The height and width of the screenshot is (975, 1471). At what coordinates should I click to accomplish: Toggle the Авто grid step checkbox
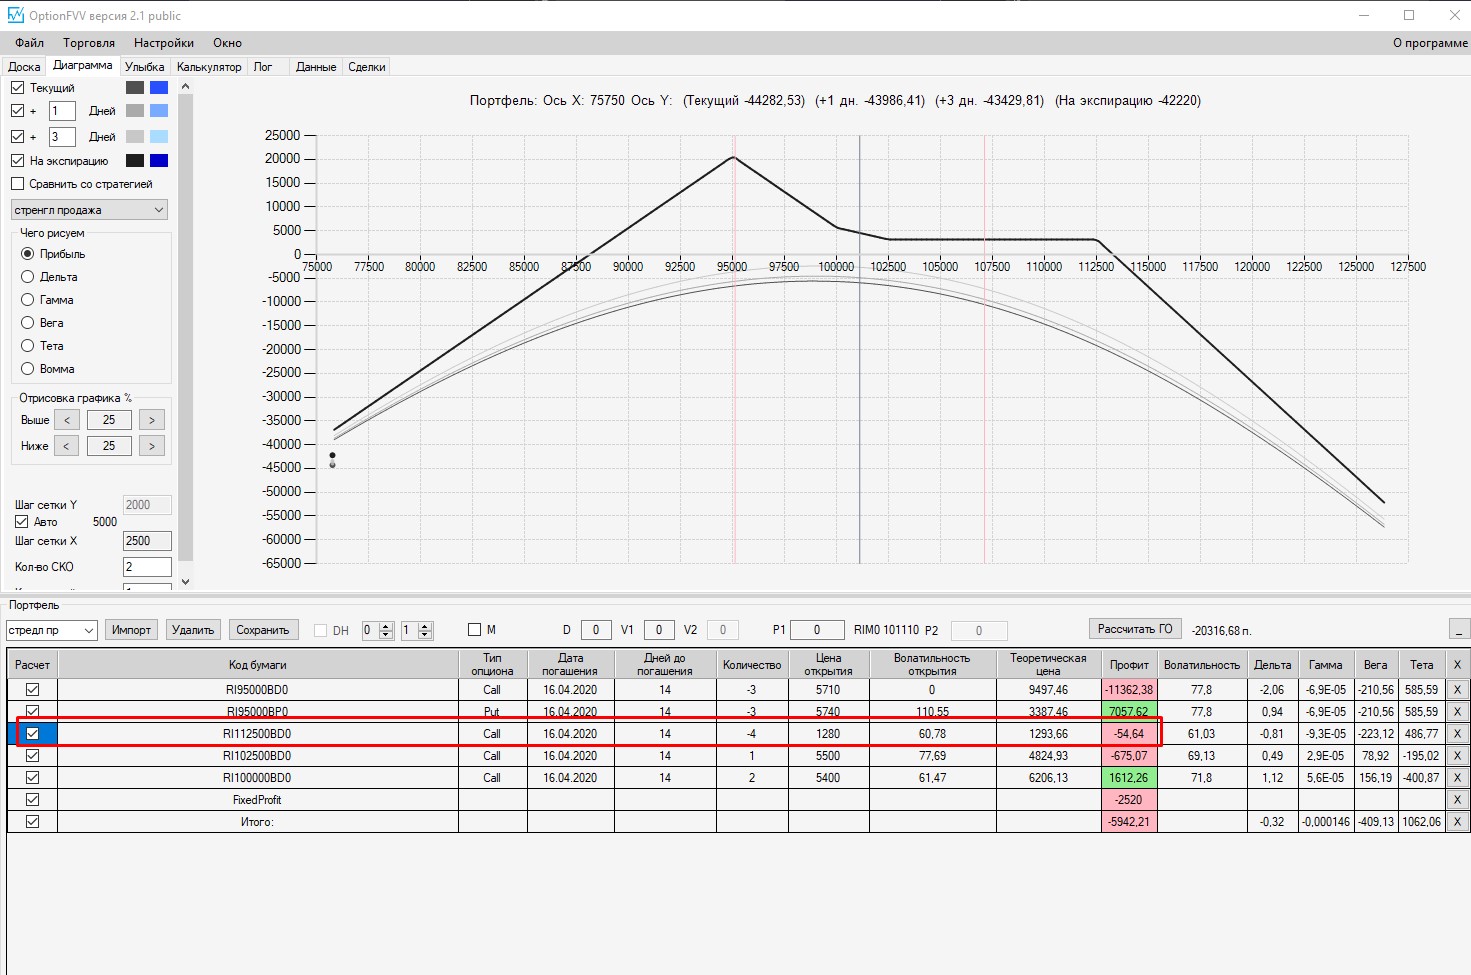21,522
